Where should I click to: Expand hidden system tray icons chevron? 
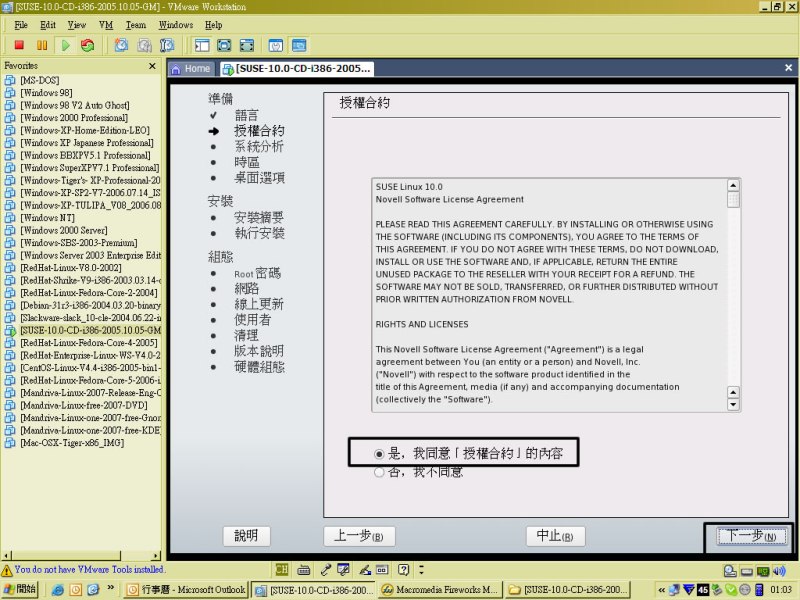(662, 590)
